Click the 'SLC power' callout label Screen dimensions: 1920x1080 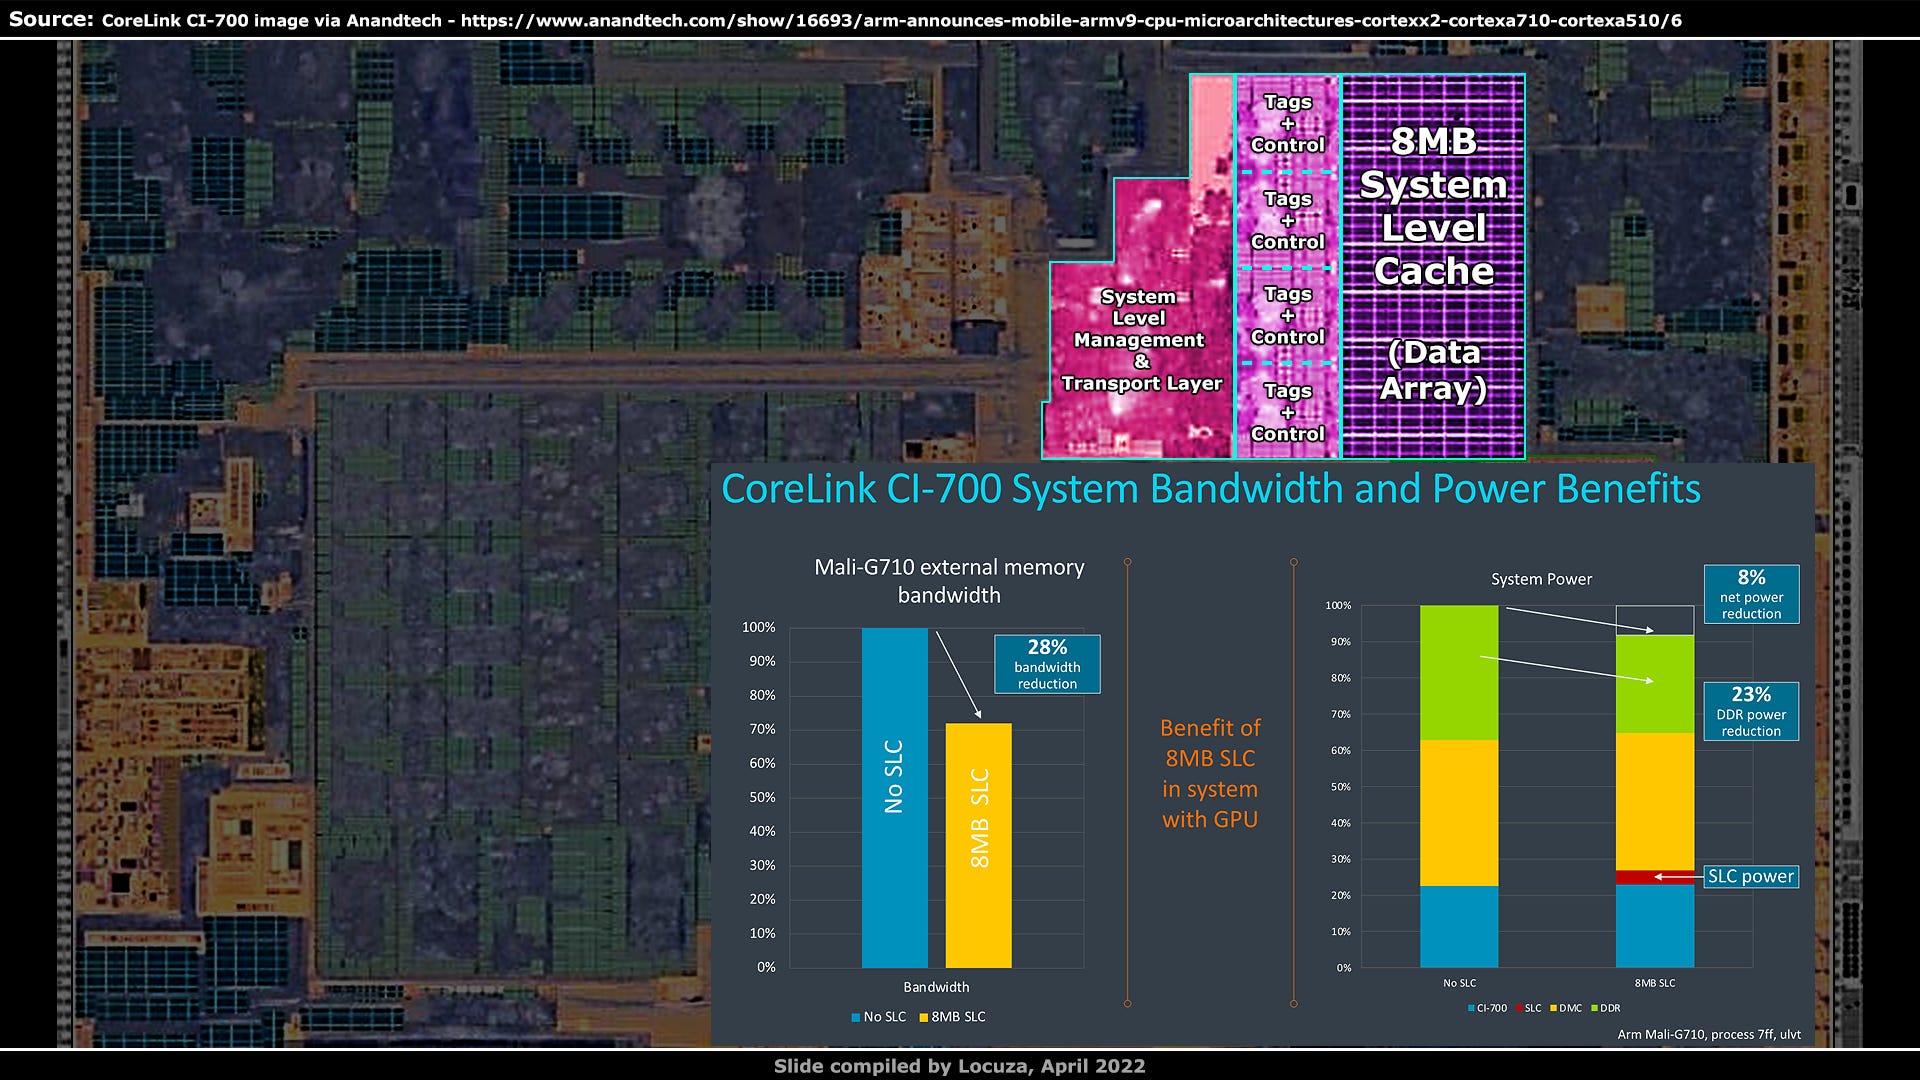[1751, 876]
